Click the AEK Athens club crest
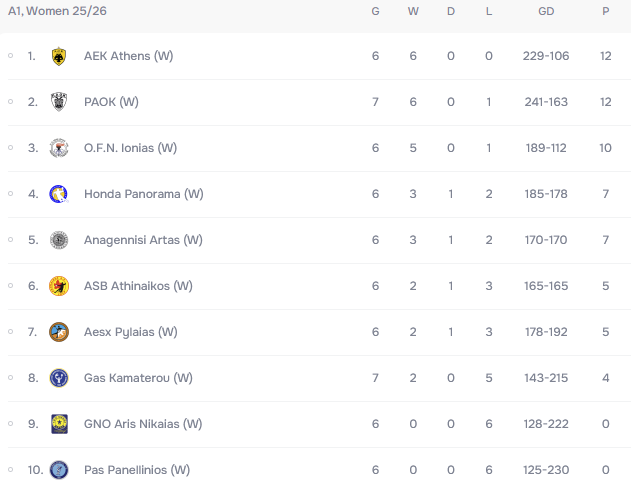631x487 pixels. (59, 56)
